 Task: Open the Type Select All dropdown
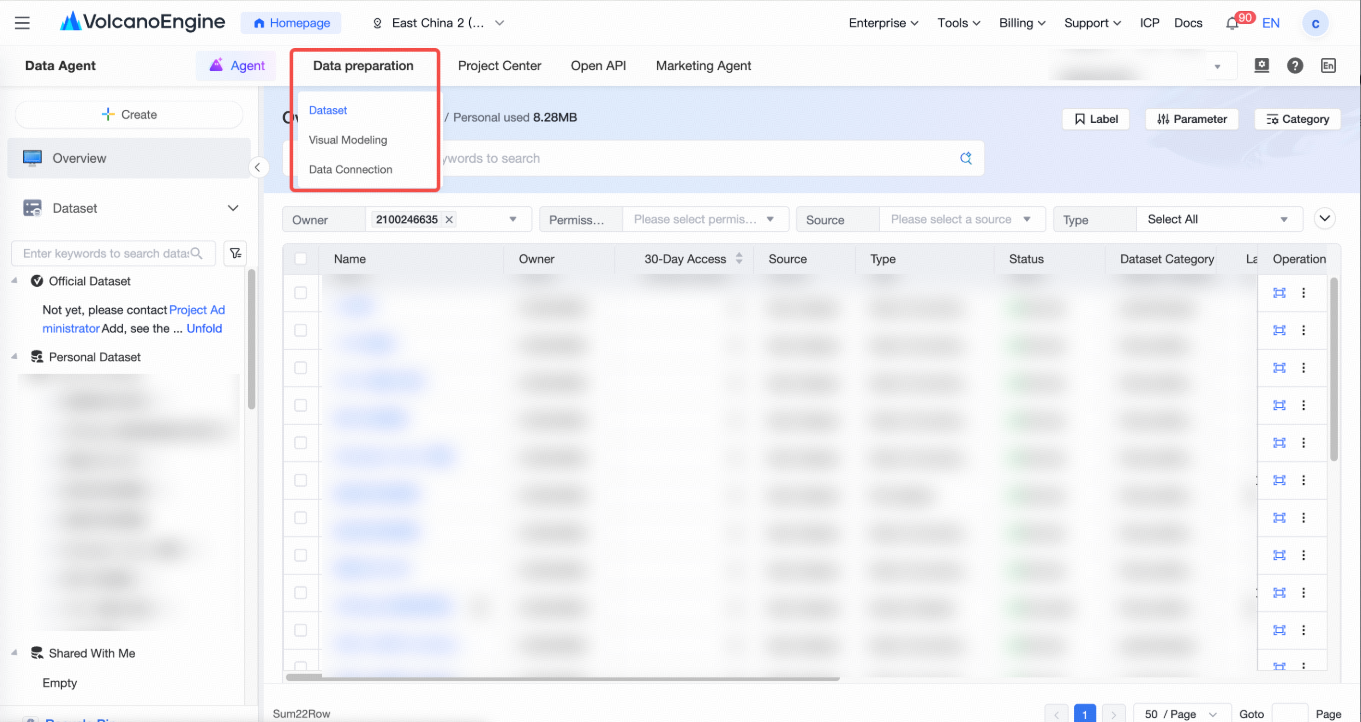(1219, 219)
